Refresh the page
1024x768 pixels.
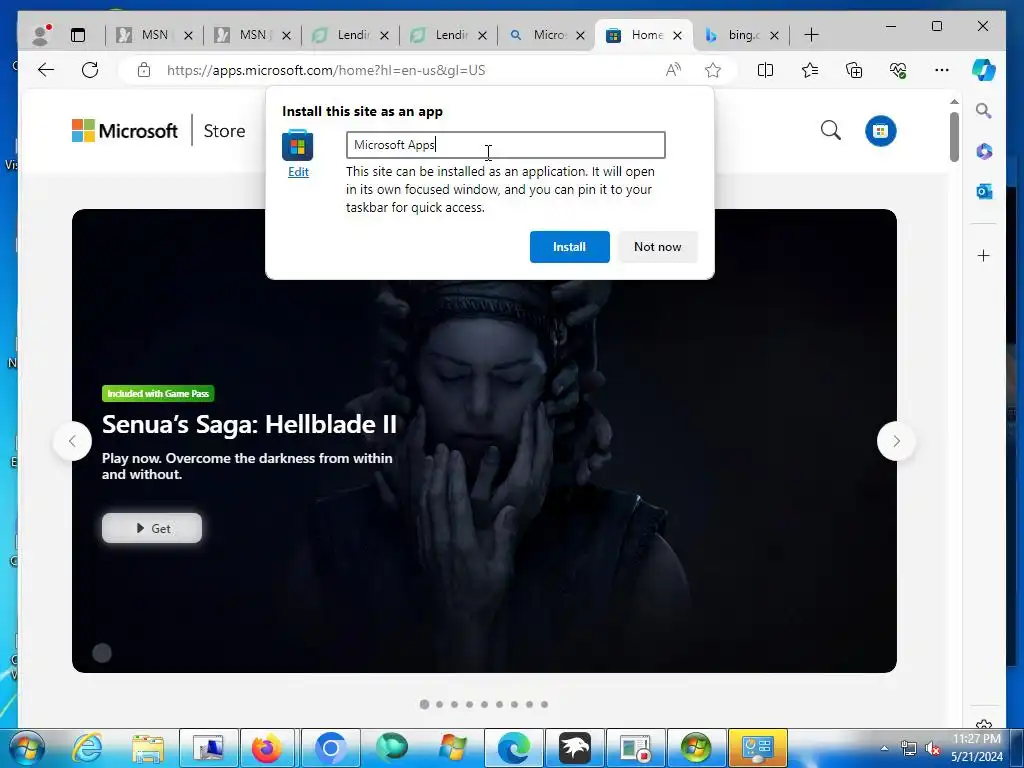[90, 70]
